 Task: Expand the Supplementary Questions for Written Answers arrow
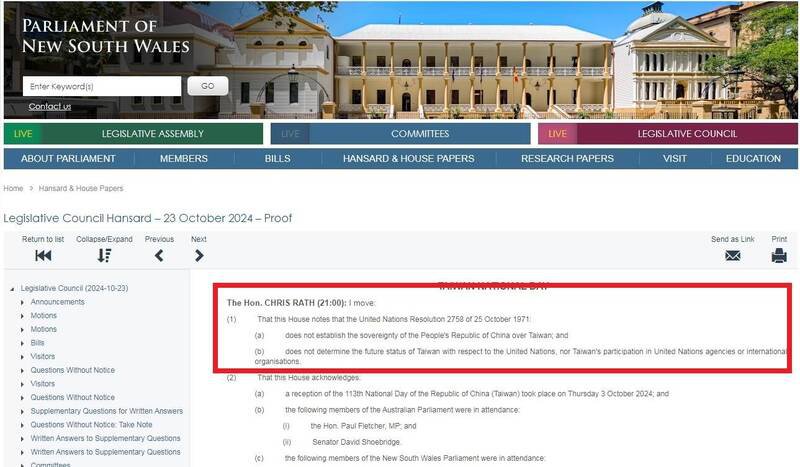tap(22, 411)
